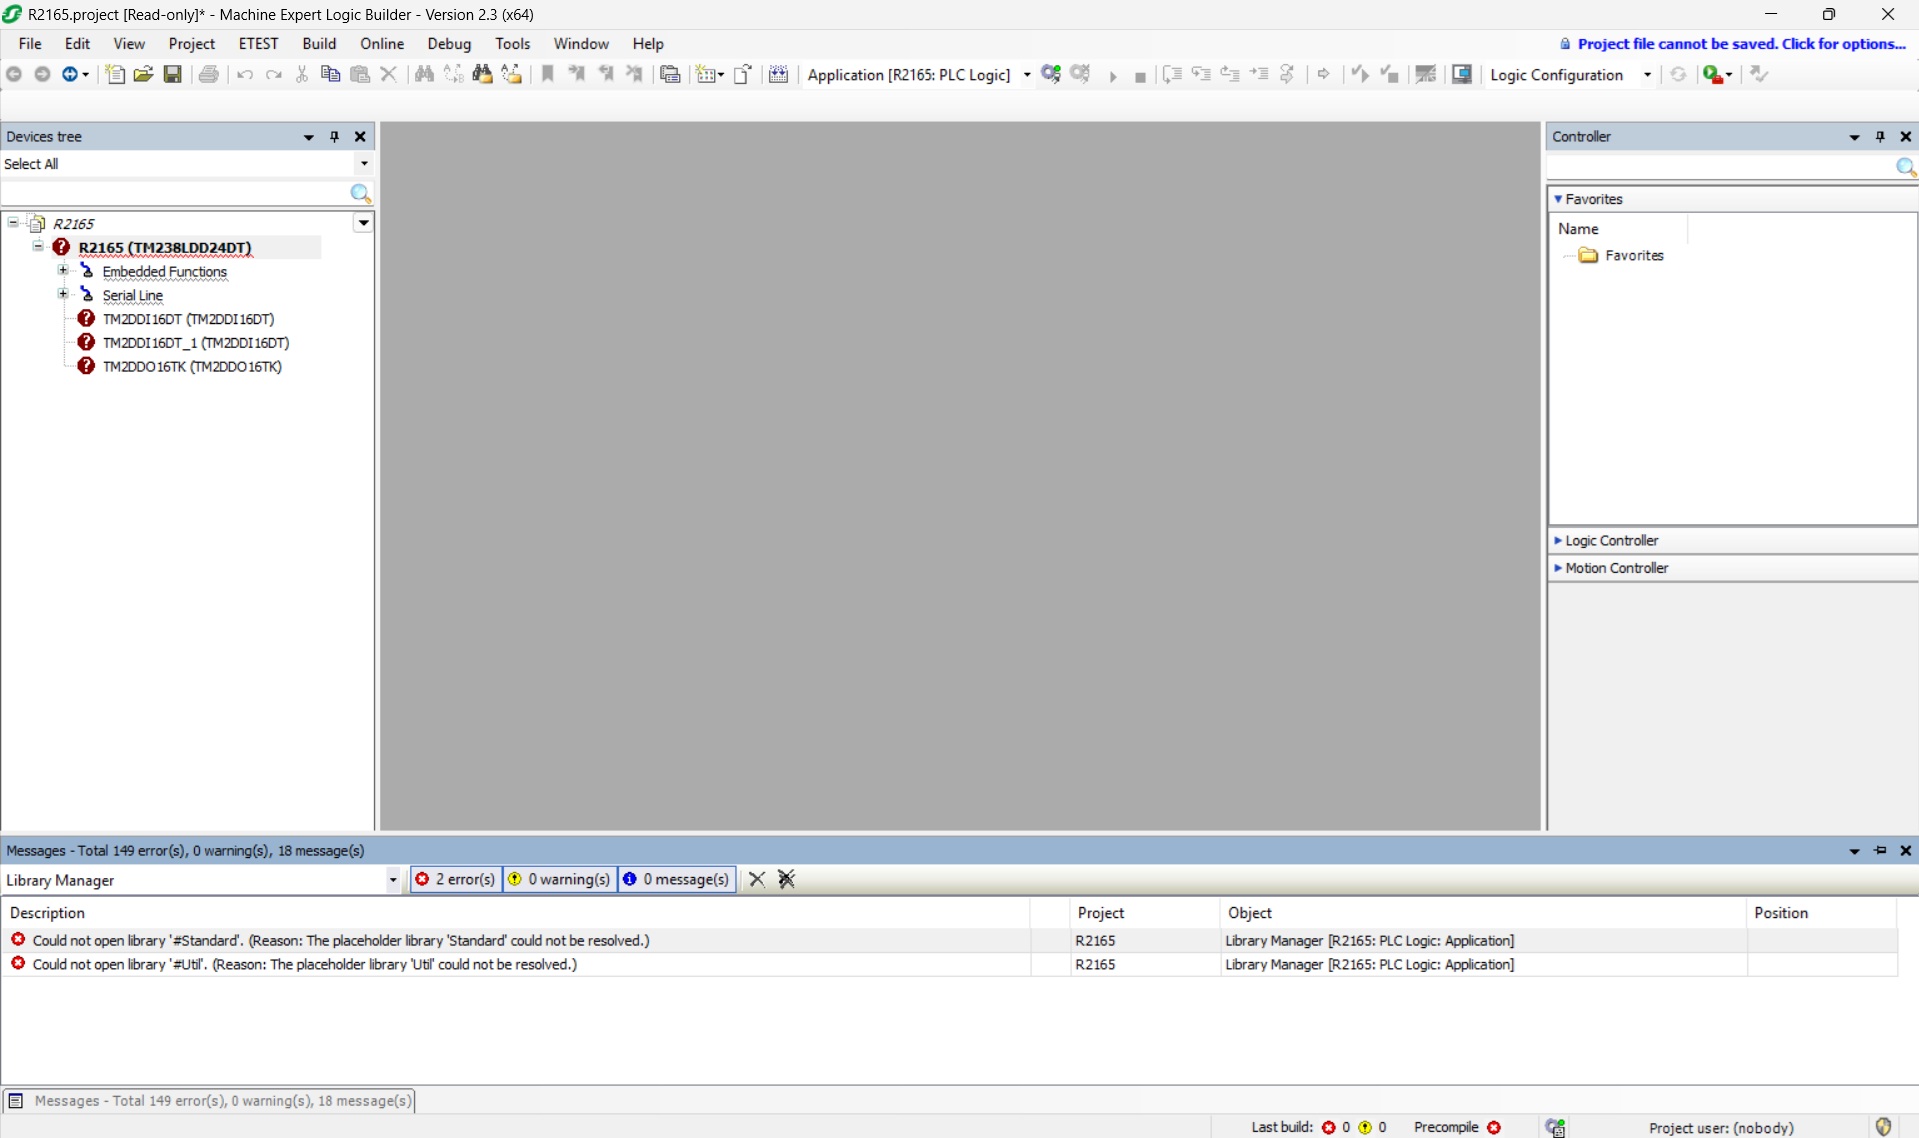Click the Print icon in toolbar
The image size is (1919, 1138).
(208, 75)
